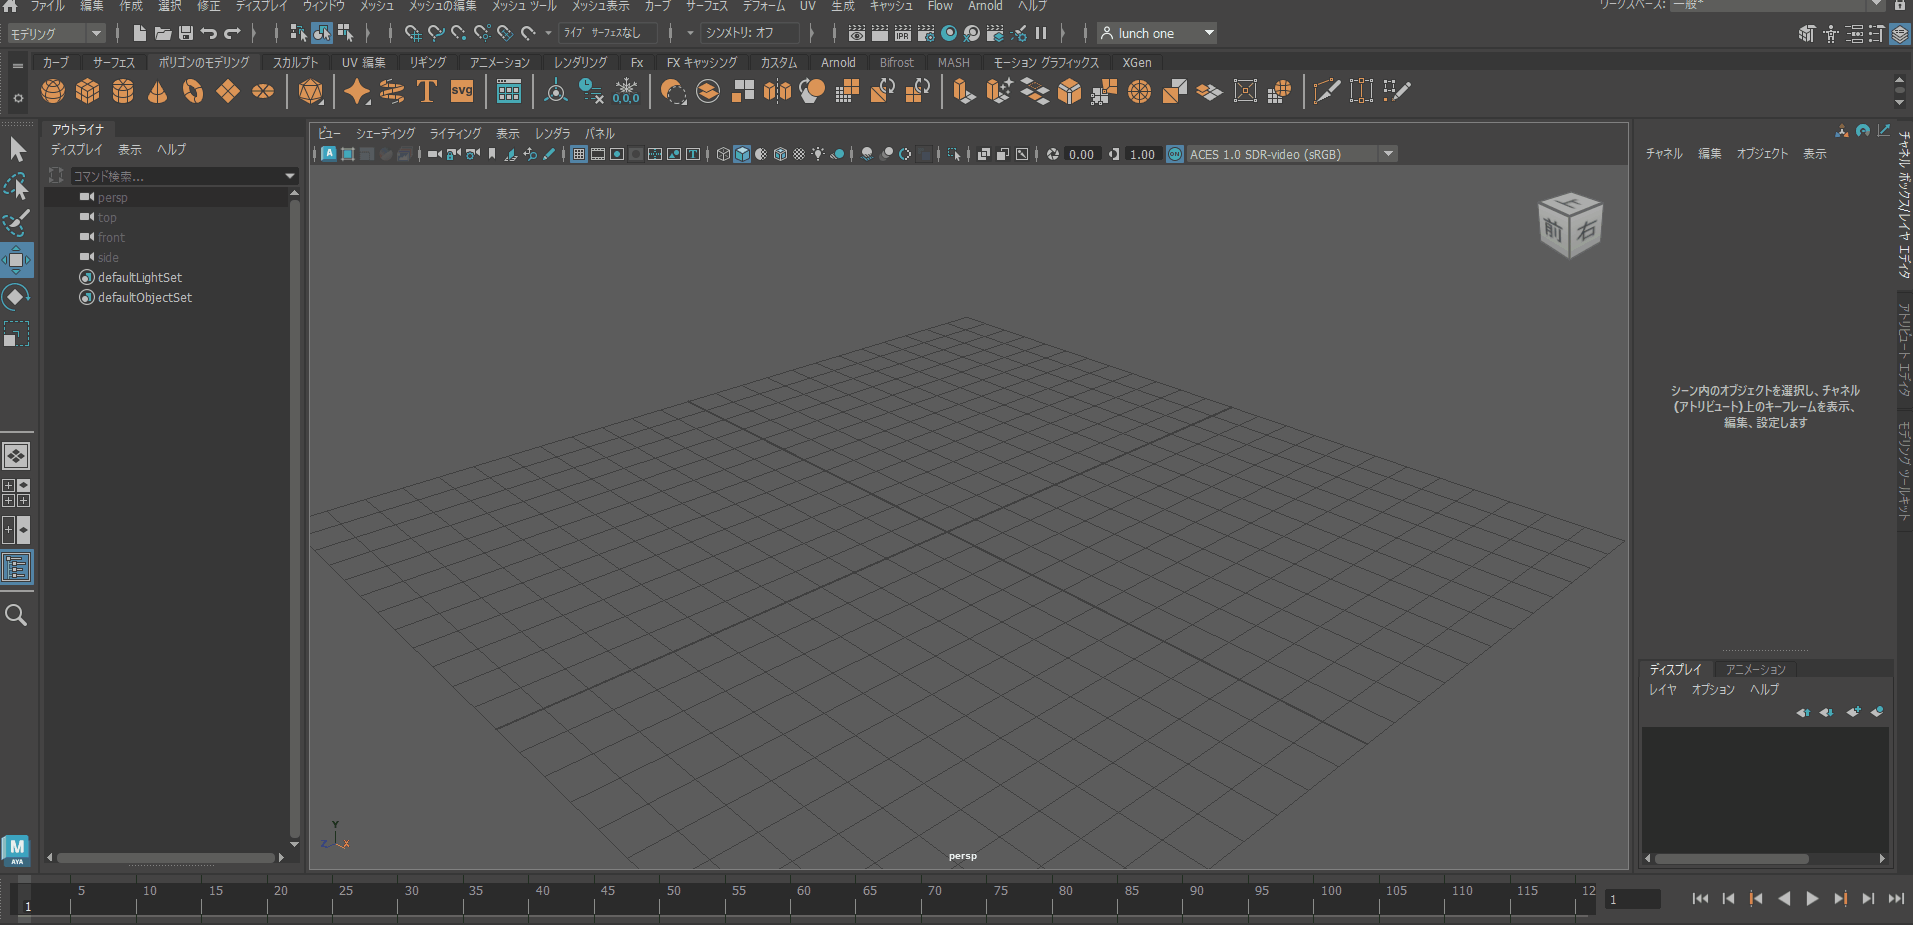Toggle smooth shade all cube in panel toolbar
The image size is (1913, 925).
(742, 154)
